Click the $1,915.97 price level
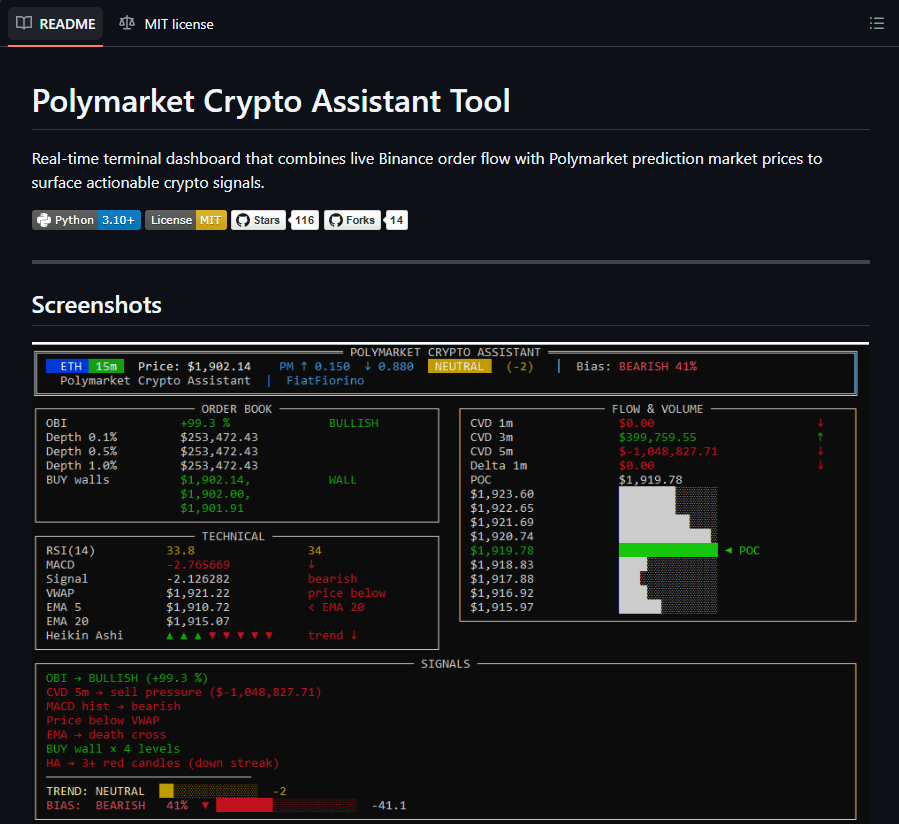899x824 pixels. (502, 607)
